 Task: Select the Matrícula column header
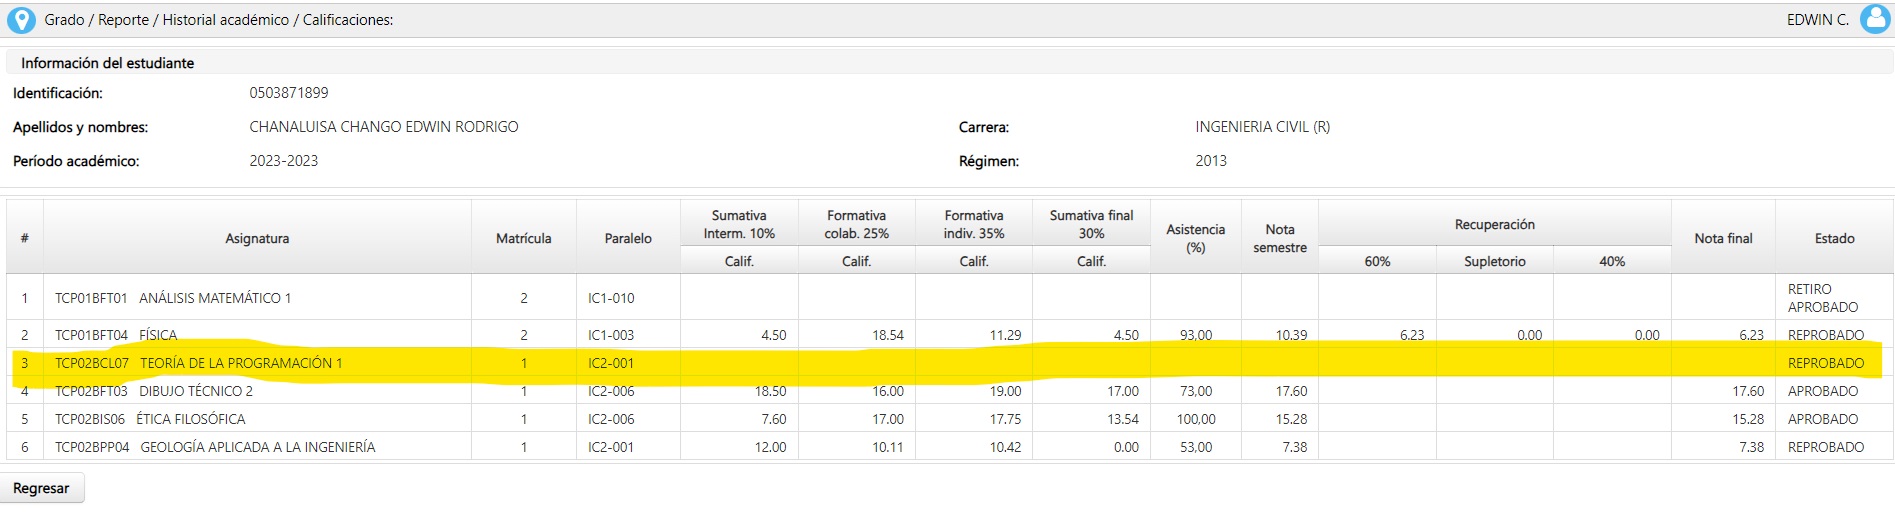click(x=524, y=238)
